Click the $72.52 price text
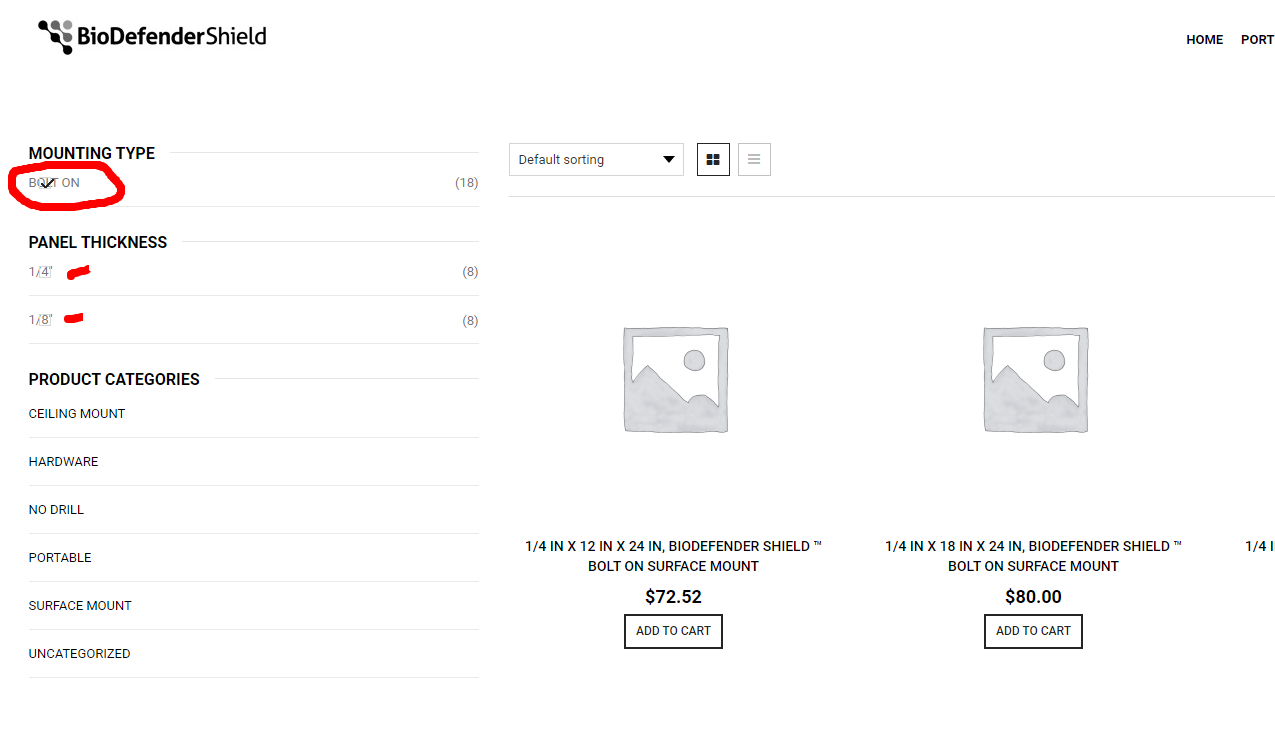The width and height of the screenshot is (1275, 756). [x=673, y=597]
